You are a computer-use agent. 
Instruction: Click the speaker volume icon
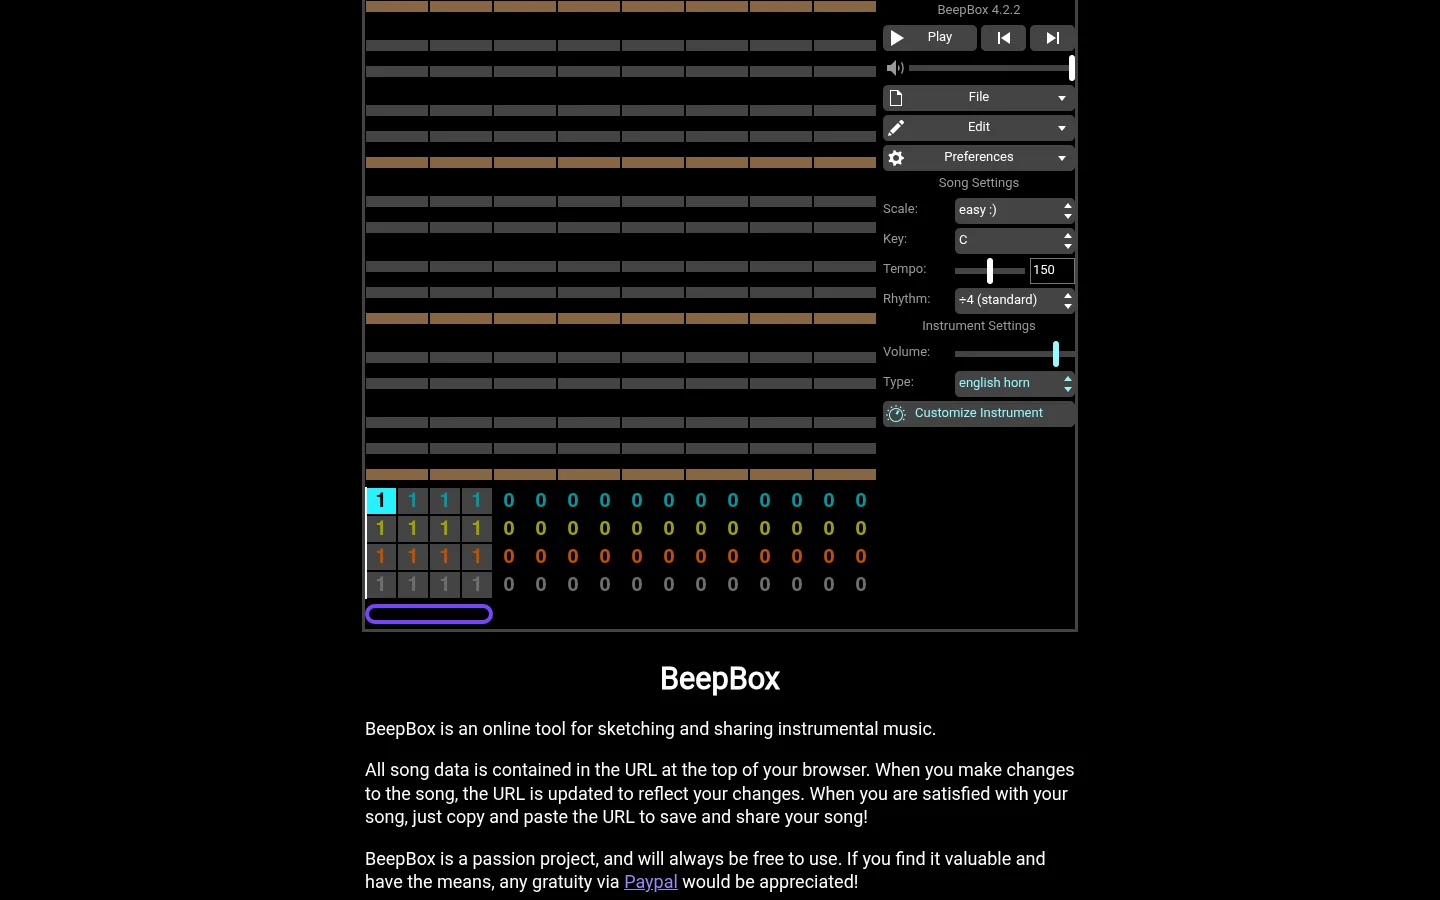pyautogui.click(x=895, y=68)
